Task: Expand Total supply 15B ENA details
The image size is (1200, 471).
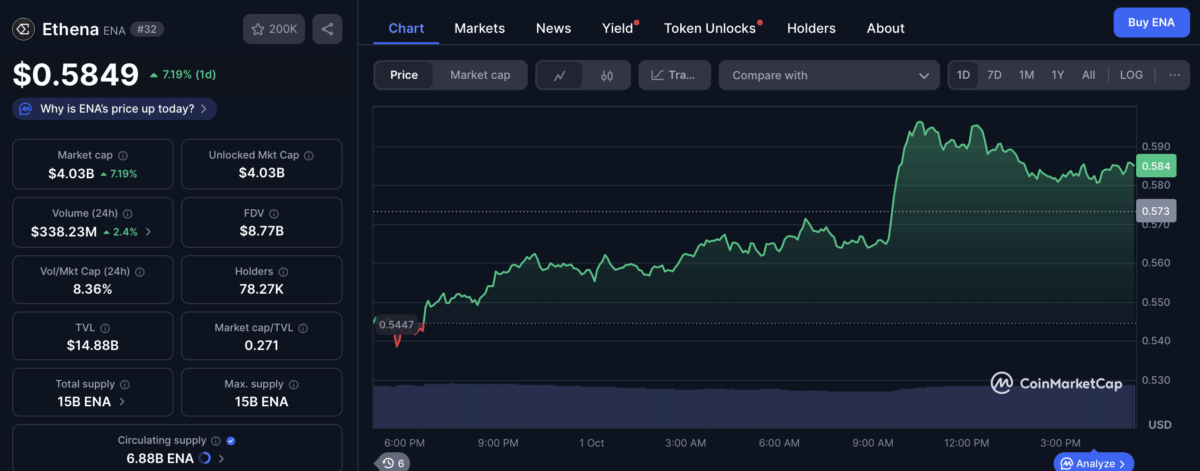Action: pyautogui.click(x=122, y=401)
